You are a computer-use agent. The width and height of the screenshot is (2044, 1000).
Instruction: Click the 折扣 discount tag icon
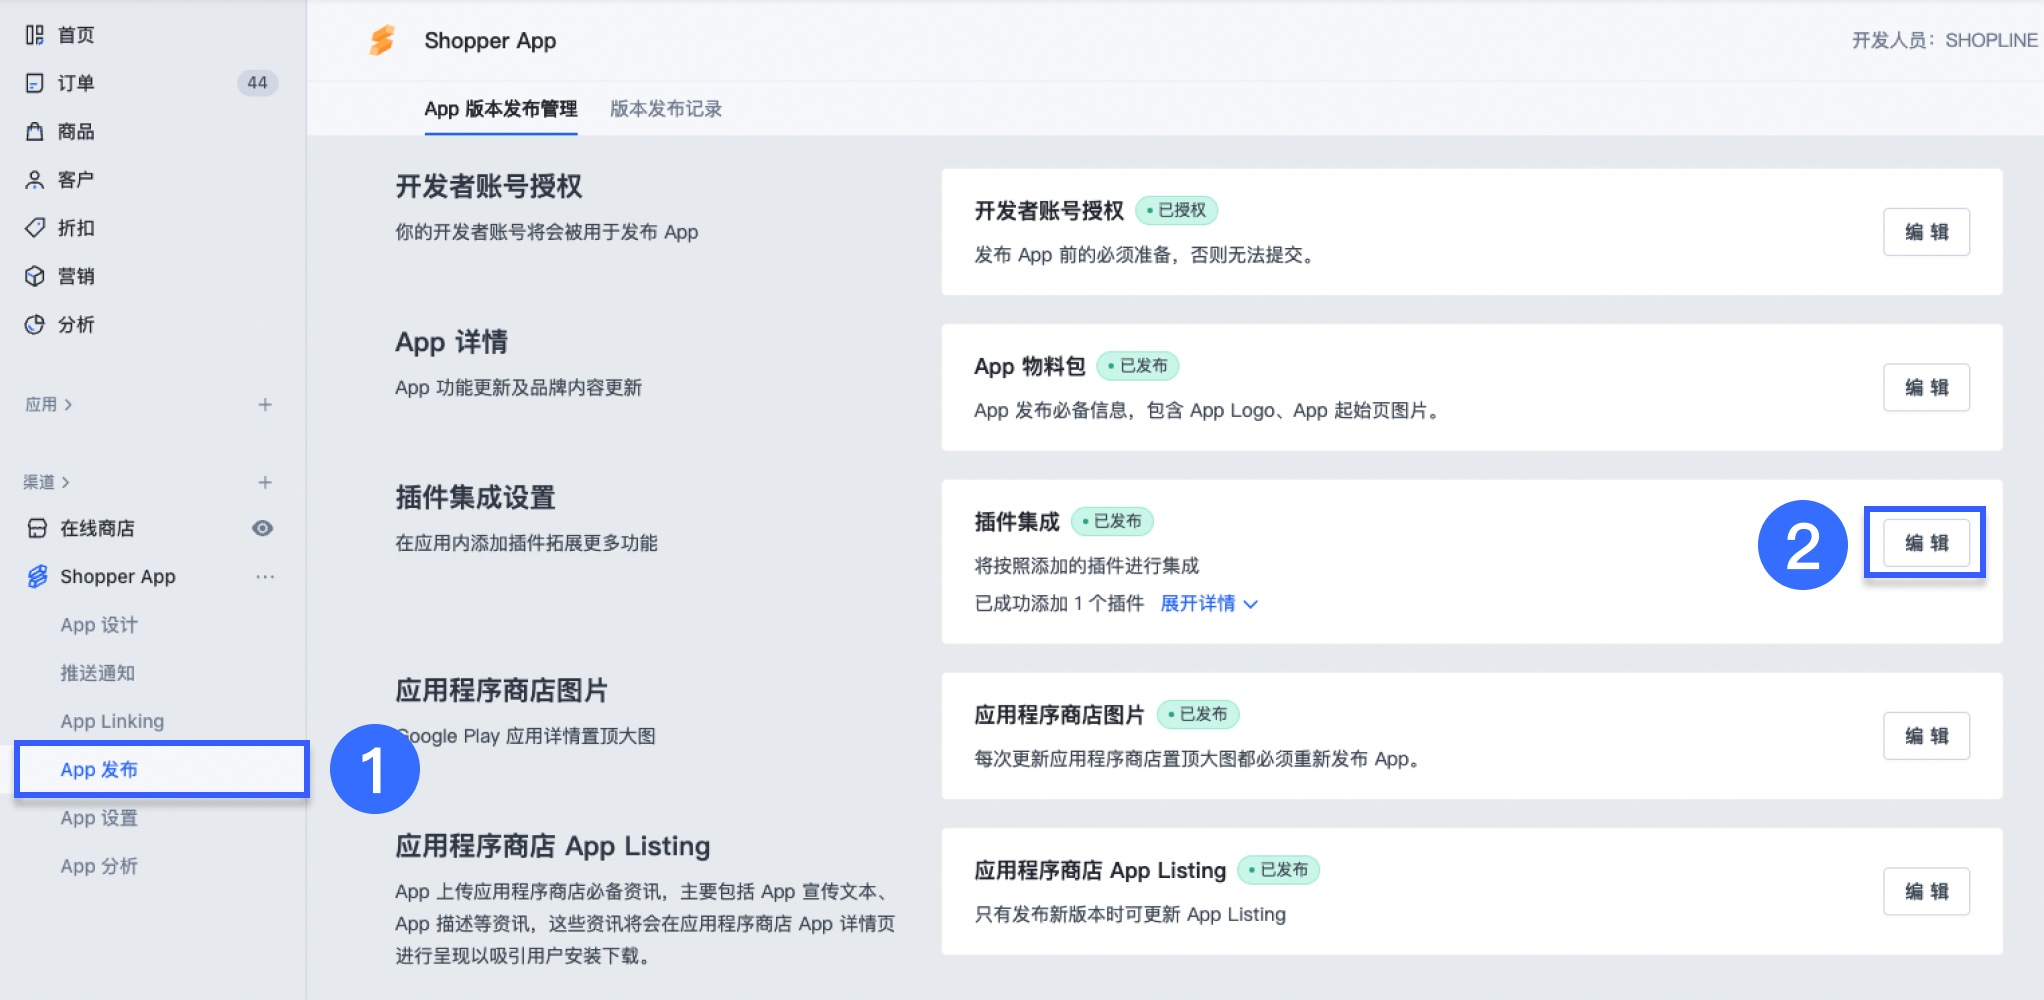(x=34, y=228)
